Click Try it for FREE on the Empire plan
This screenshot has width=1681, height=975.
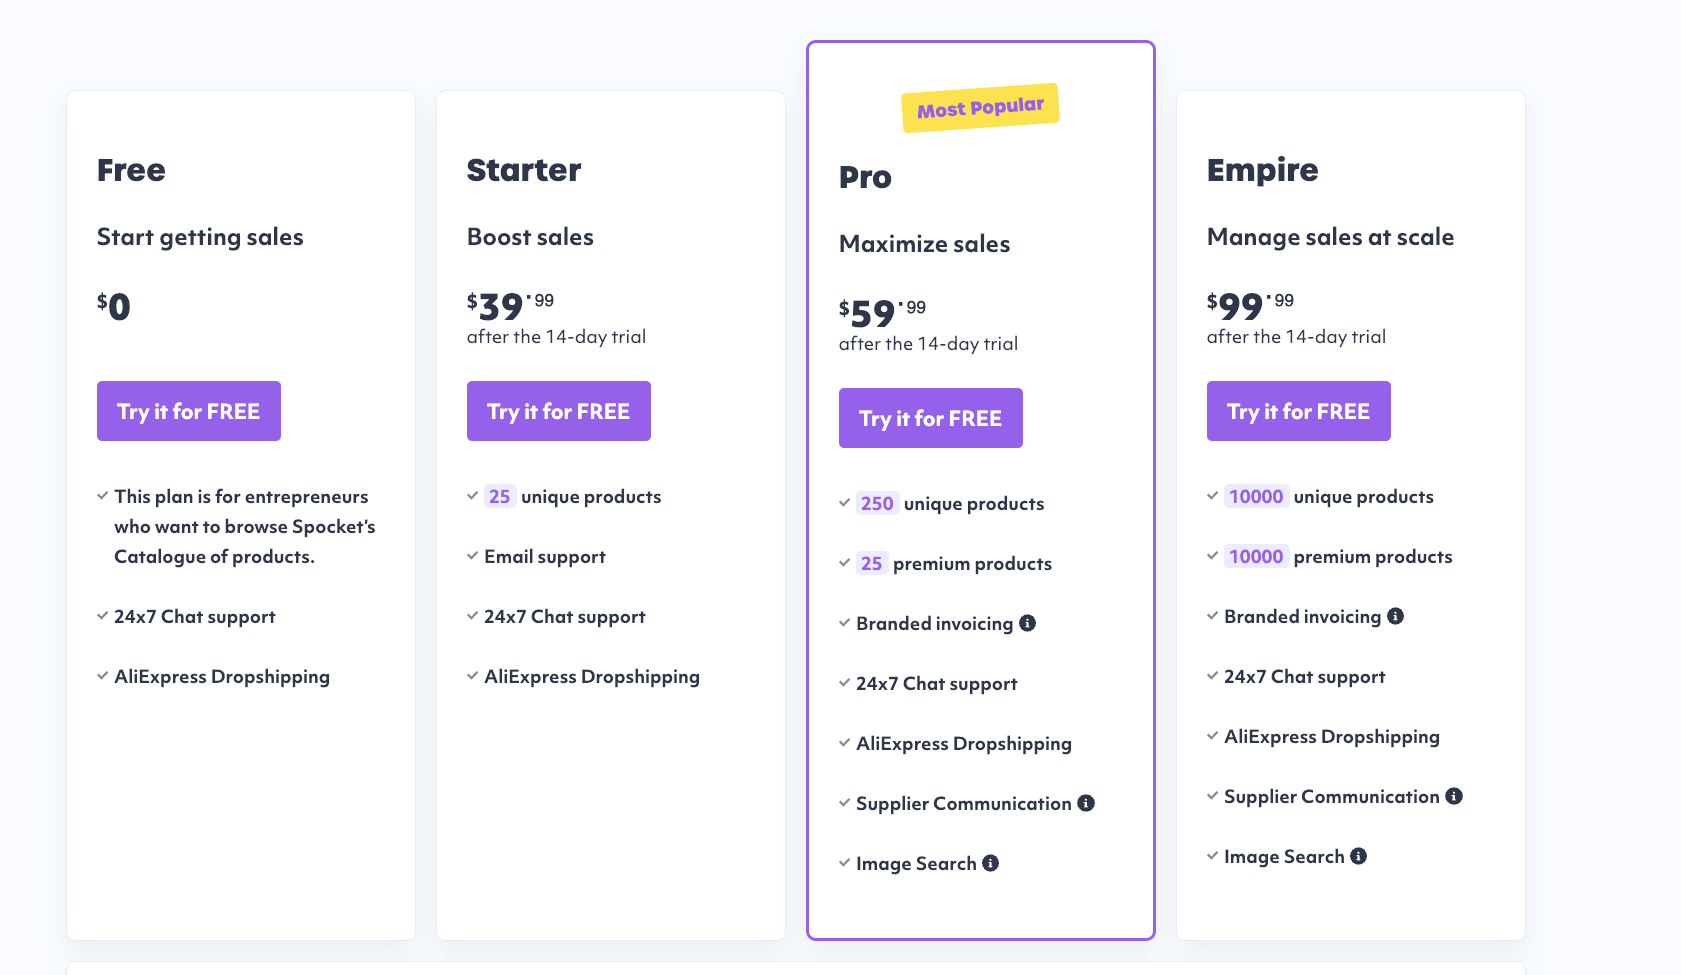pos(1298,410)
